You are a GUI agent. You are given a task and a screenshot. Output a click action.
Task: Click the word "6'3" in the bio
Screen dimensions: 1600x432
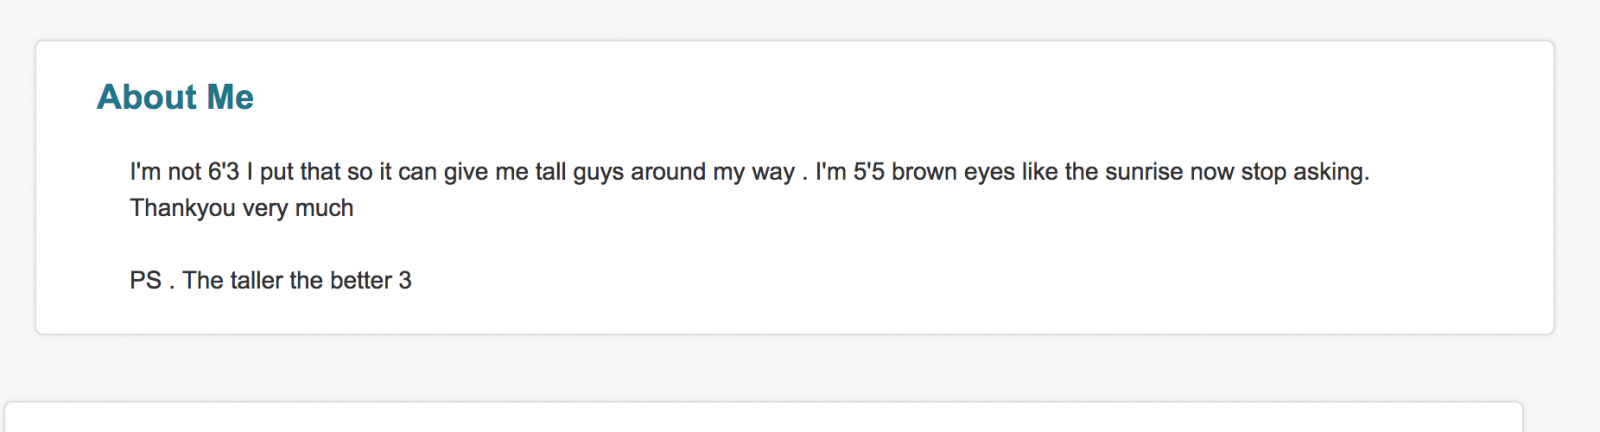pos(223,172)
